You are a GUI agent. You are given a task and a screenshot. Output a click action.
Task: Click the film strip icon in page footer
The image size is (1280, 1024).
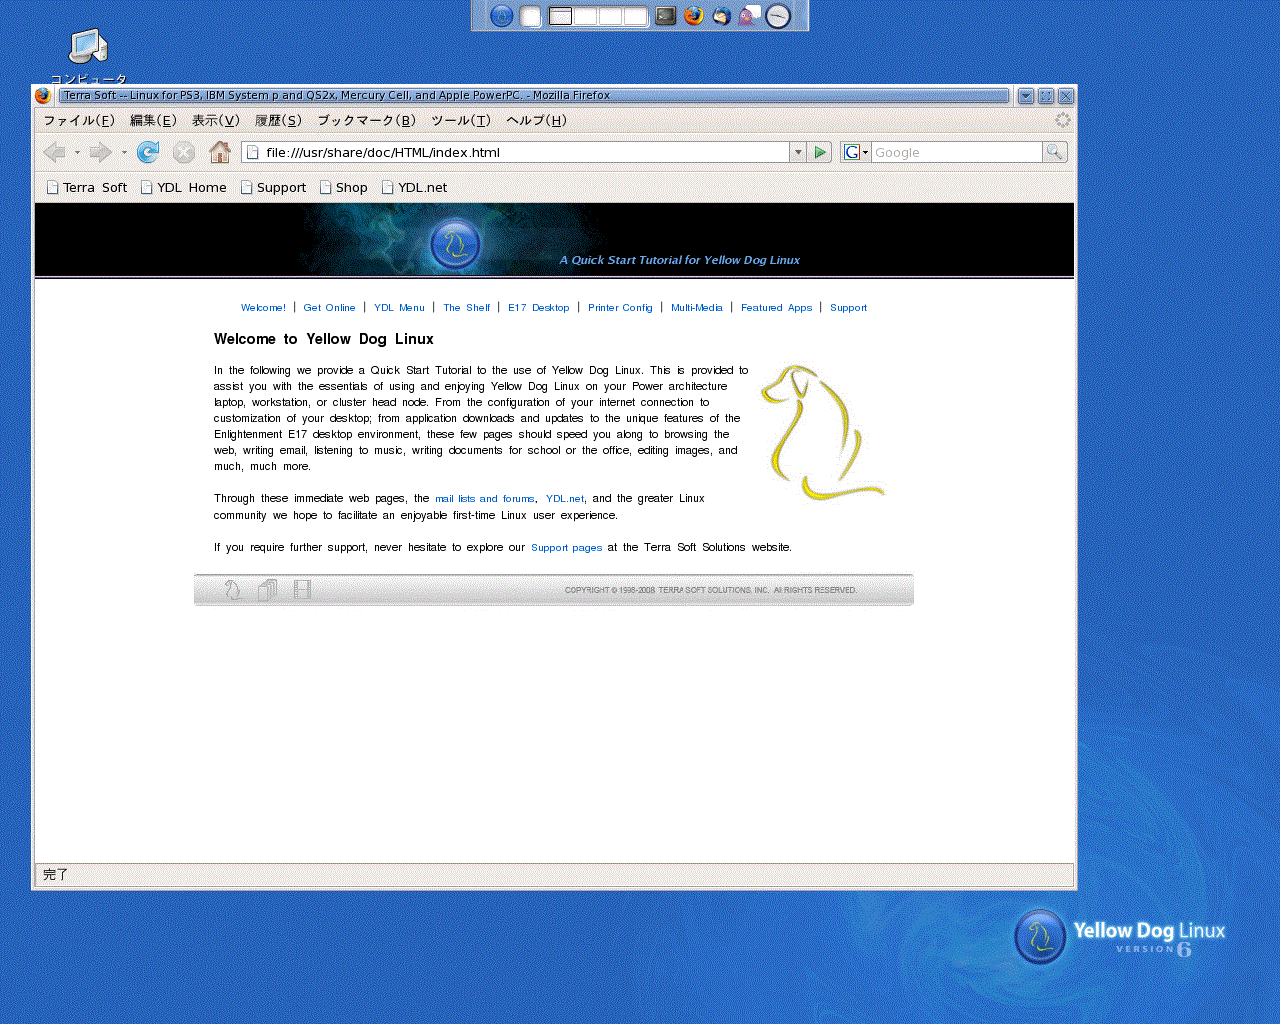pos(302,590)
